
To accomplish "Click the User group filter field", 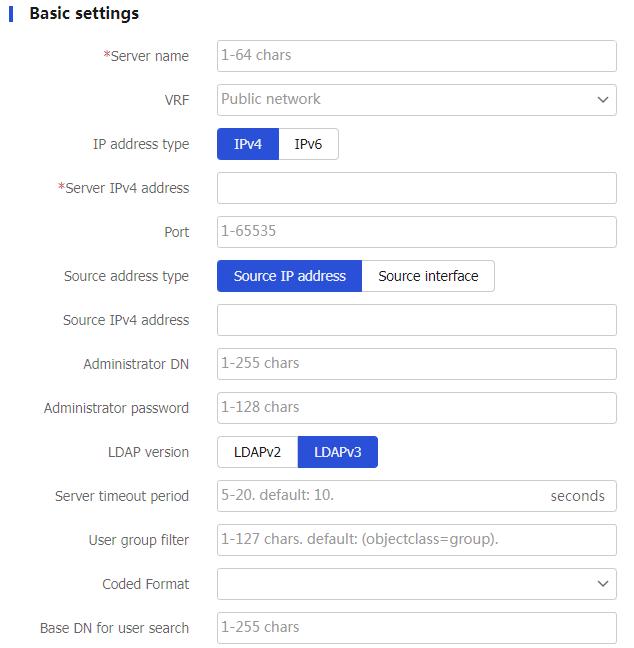I will click(x=417, y=540).
